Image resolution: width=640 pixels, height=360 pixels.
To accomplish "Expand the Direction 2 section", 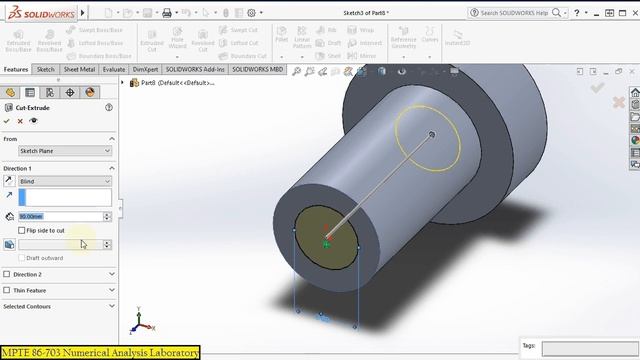I will 112,274.
